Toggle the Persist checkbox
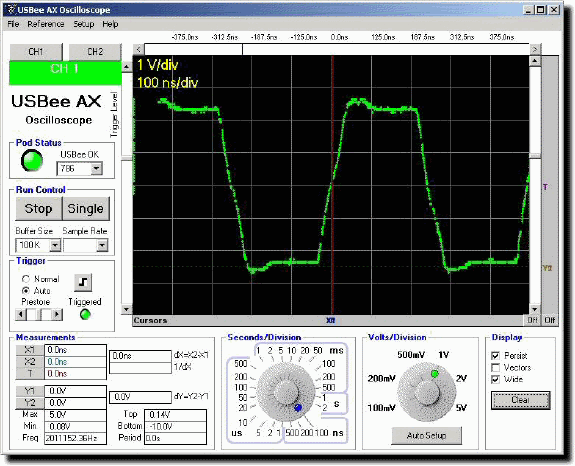Image resolution: width=575 pixels, height=466 pixels. click(495, 356)
